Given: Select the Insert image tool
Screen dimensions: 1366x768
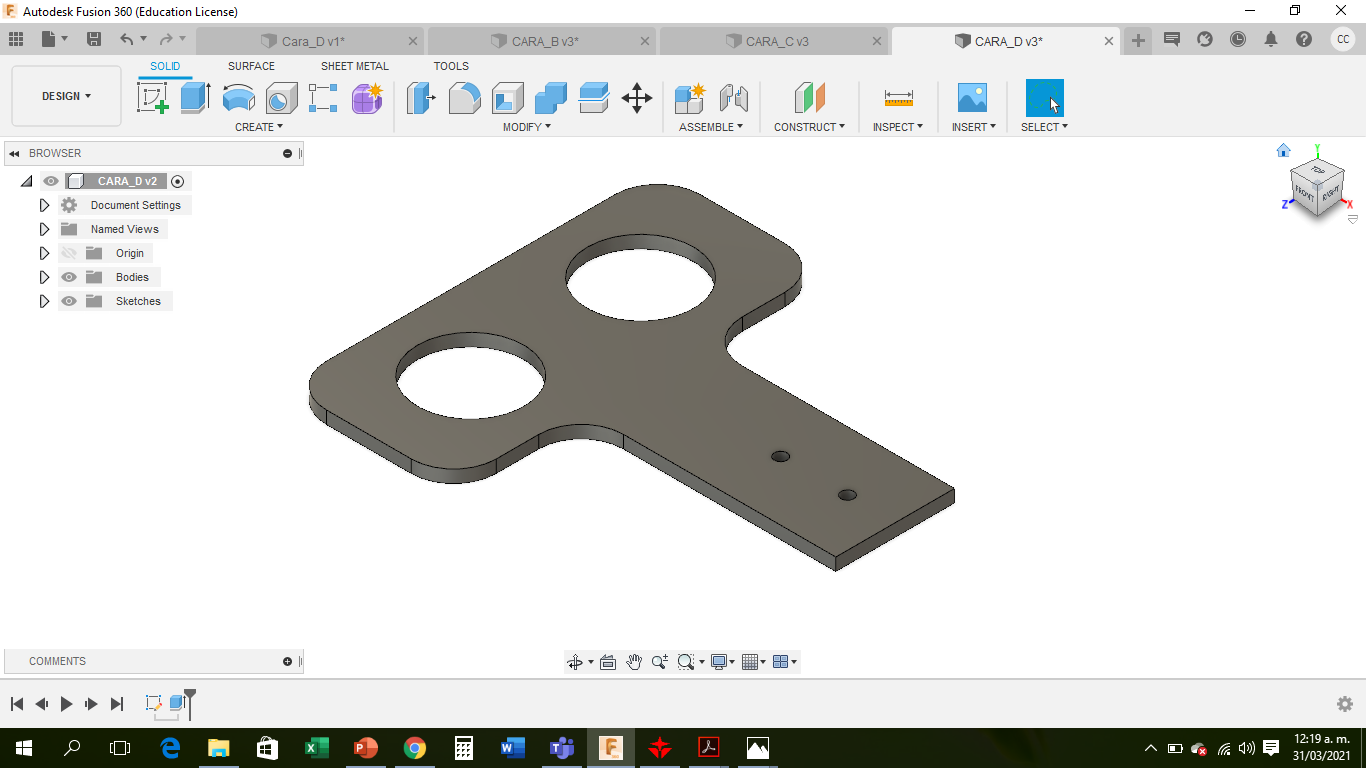Looking at the screenshot, I should (972, 98).
